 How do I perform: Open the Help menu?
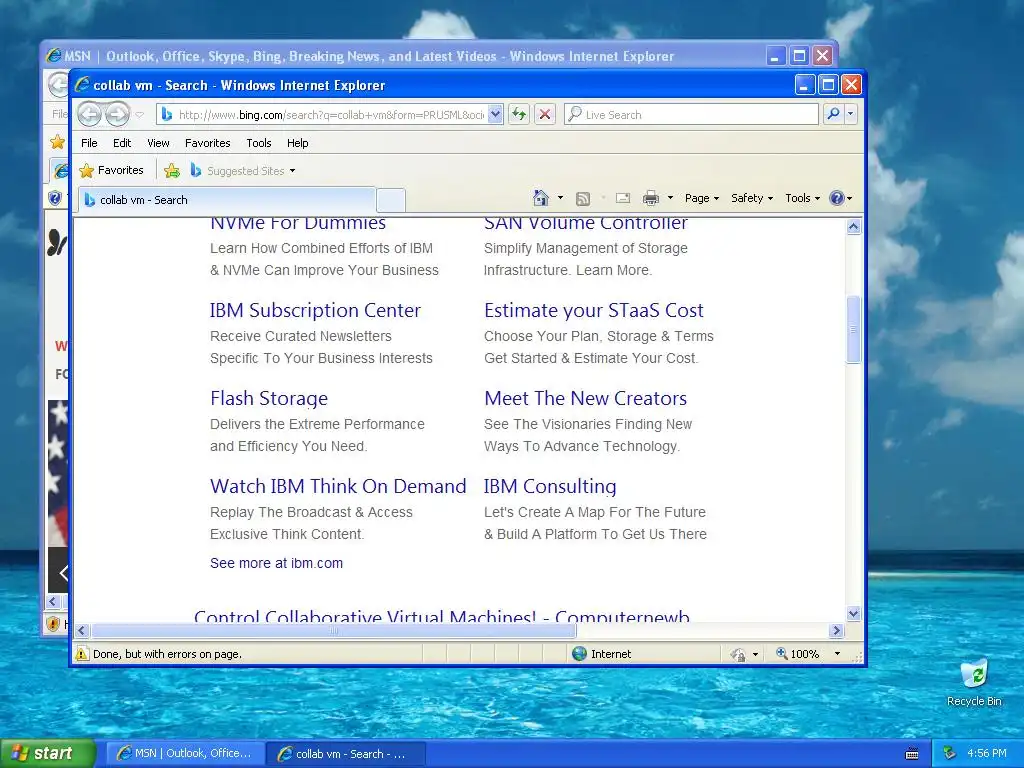297,143
